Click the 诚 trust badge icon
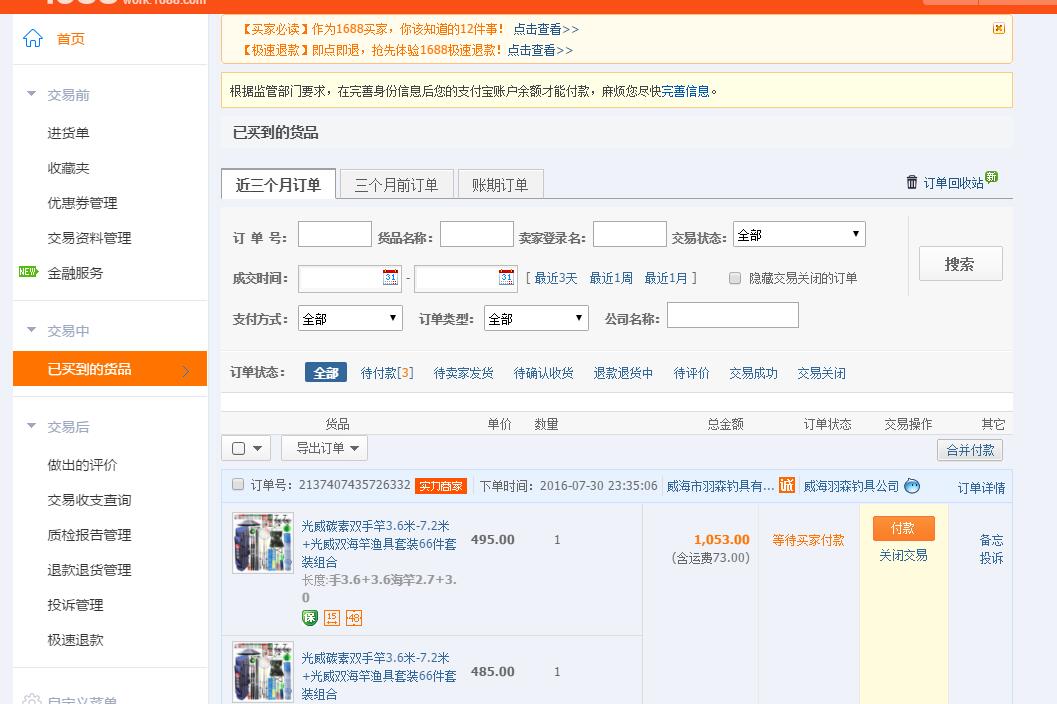The image size is (1057, 704). point(787,486)
